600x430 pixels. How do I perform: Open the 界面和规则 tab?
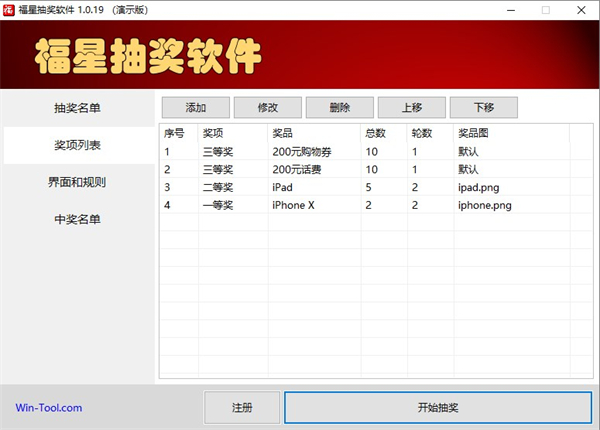coord(78,183)
